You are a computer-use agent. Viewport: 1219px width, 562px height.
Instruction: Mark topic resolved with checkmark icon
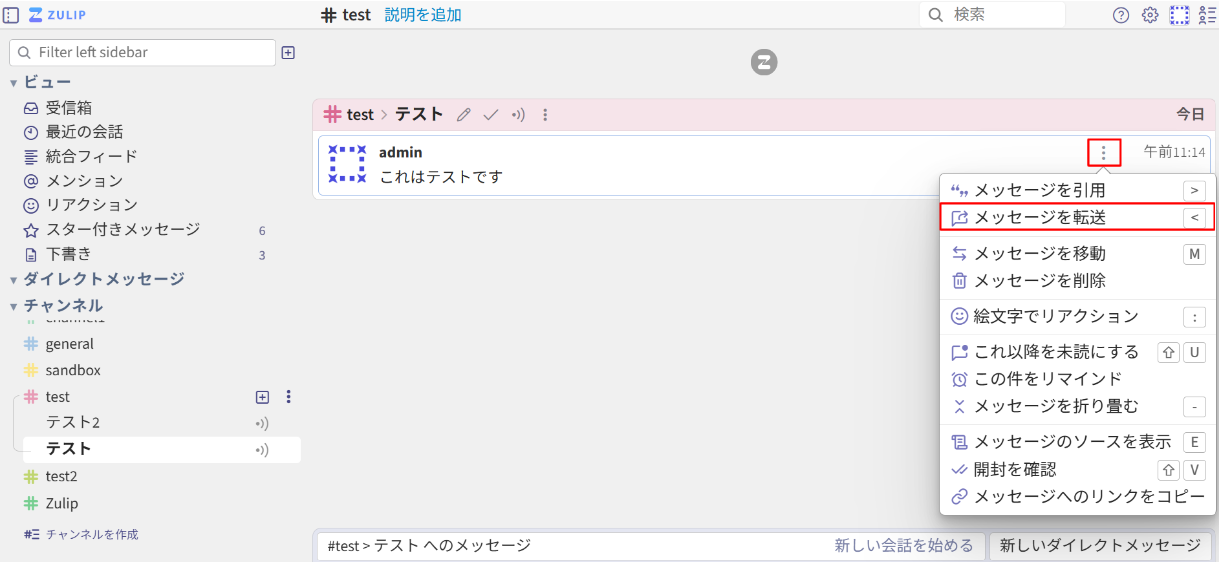coord(491,115)
